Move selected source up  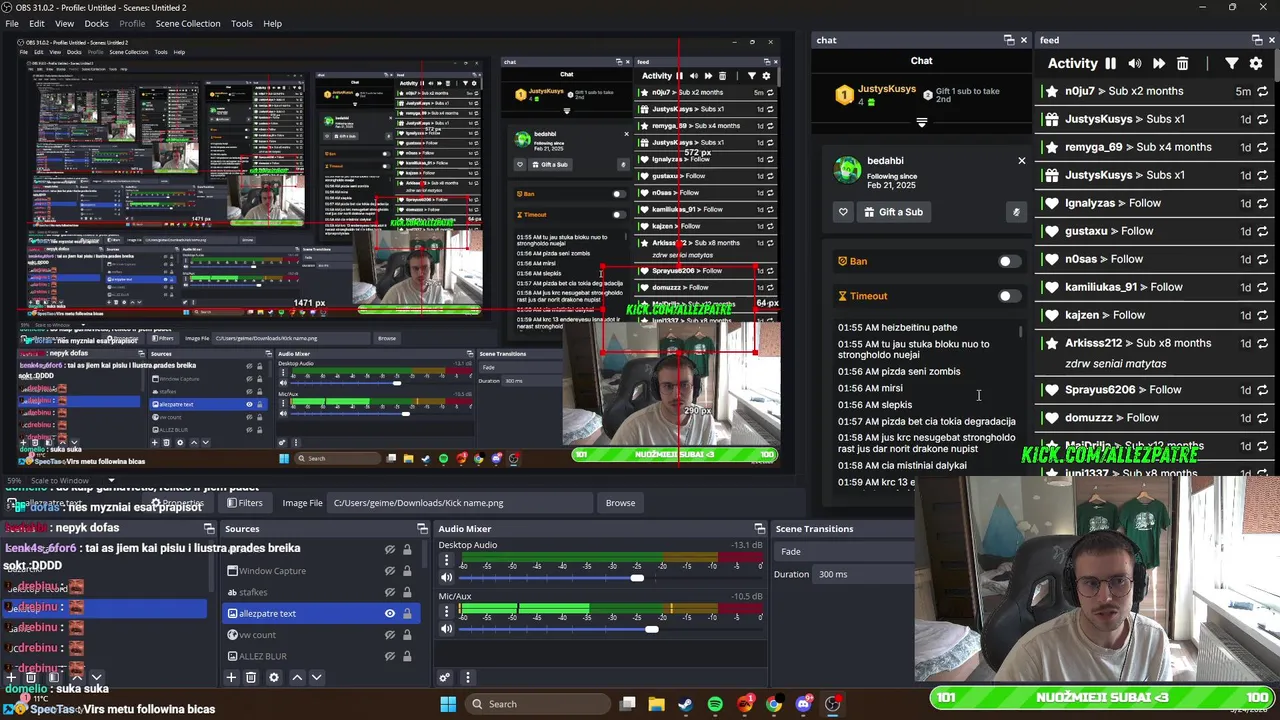297,678
